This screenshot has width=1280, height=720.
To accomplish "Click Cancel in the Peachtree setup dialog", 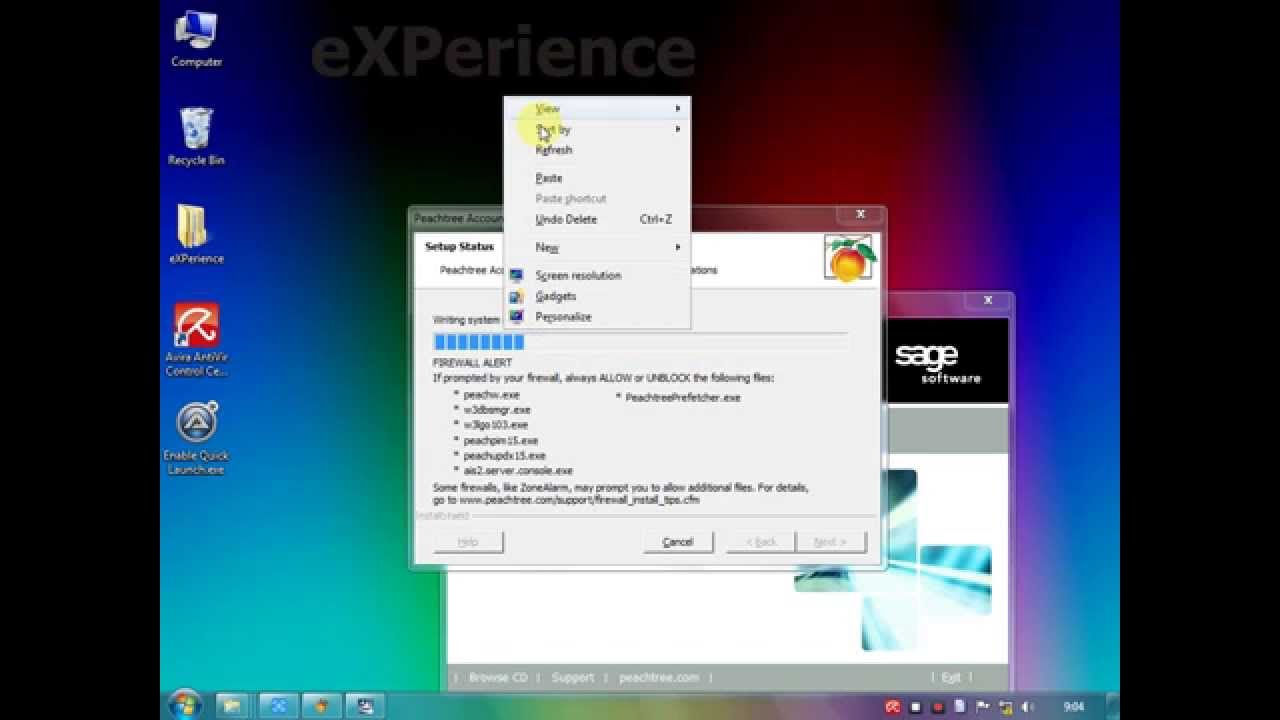I will tap(678, 542).
